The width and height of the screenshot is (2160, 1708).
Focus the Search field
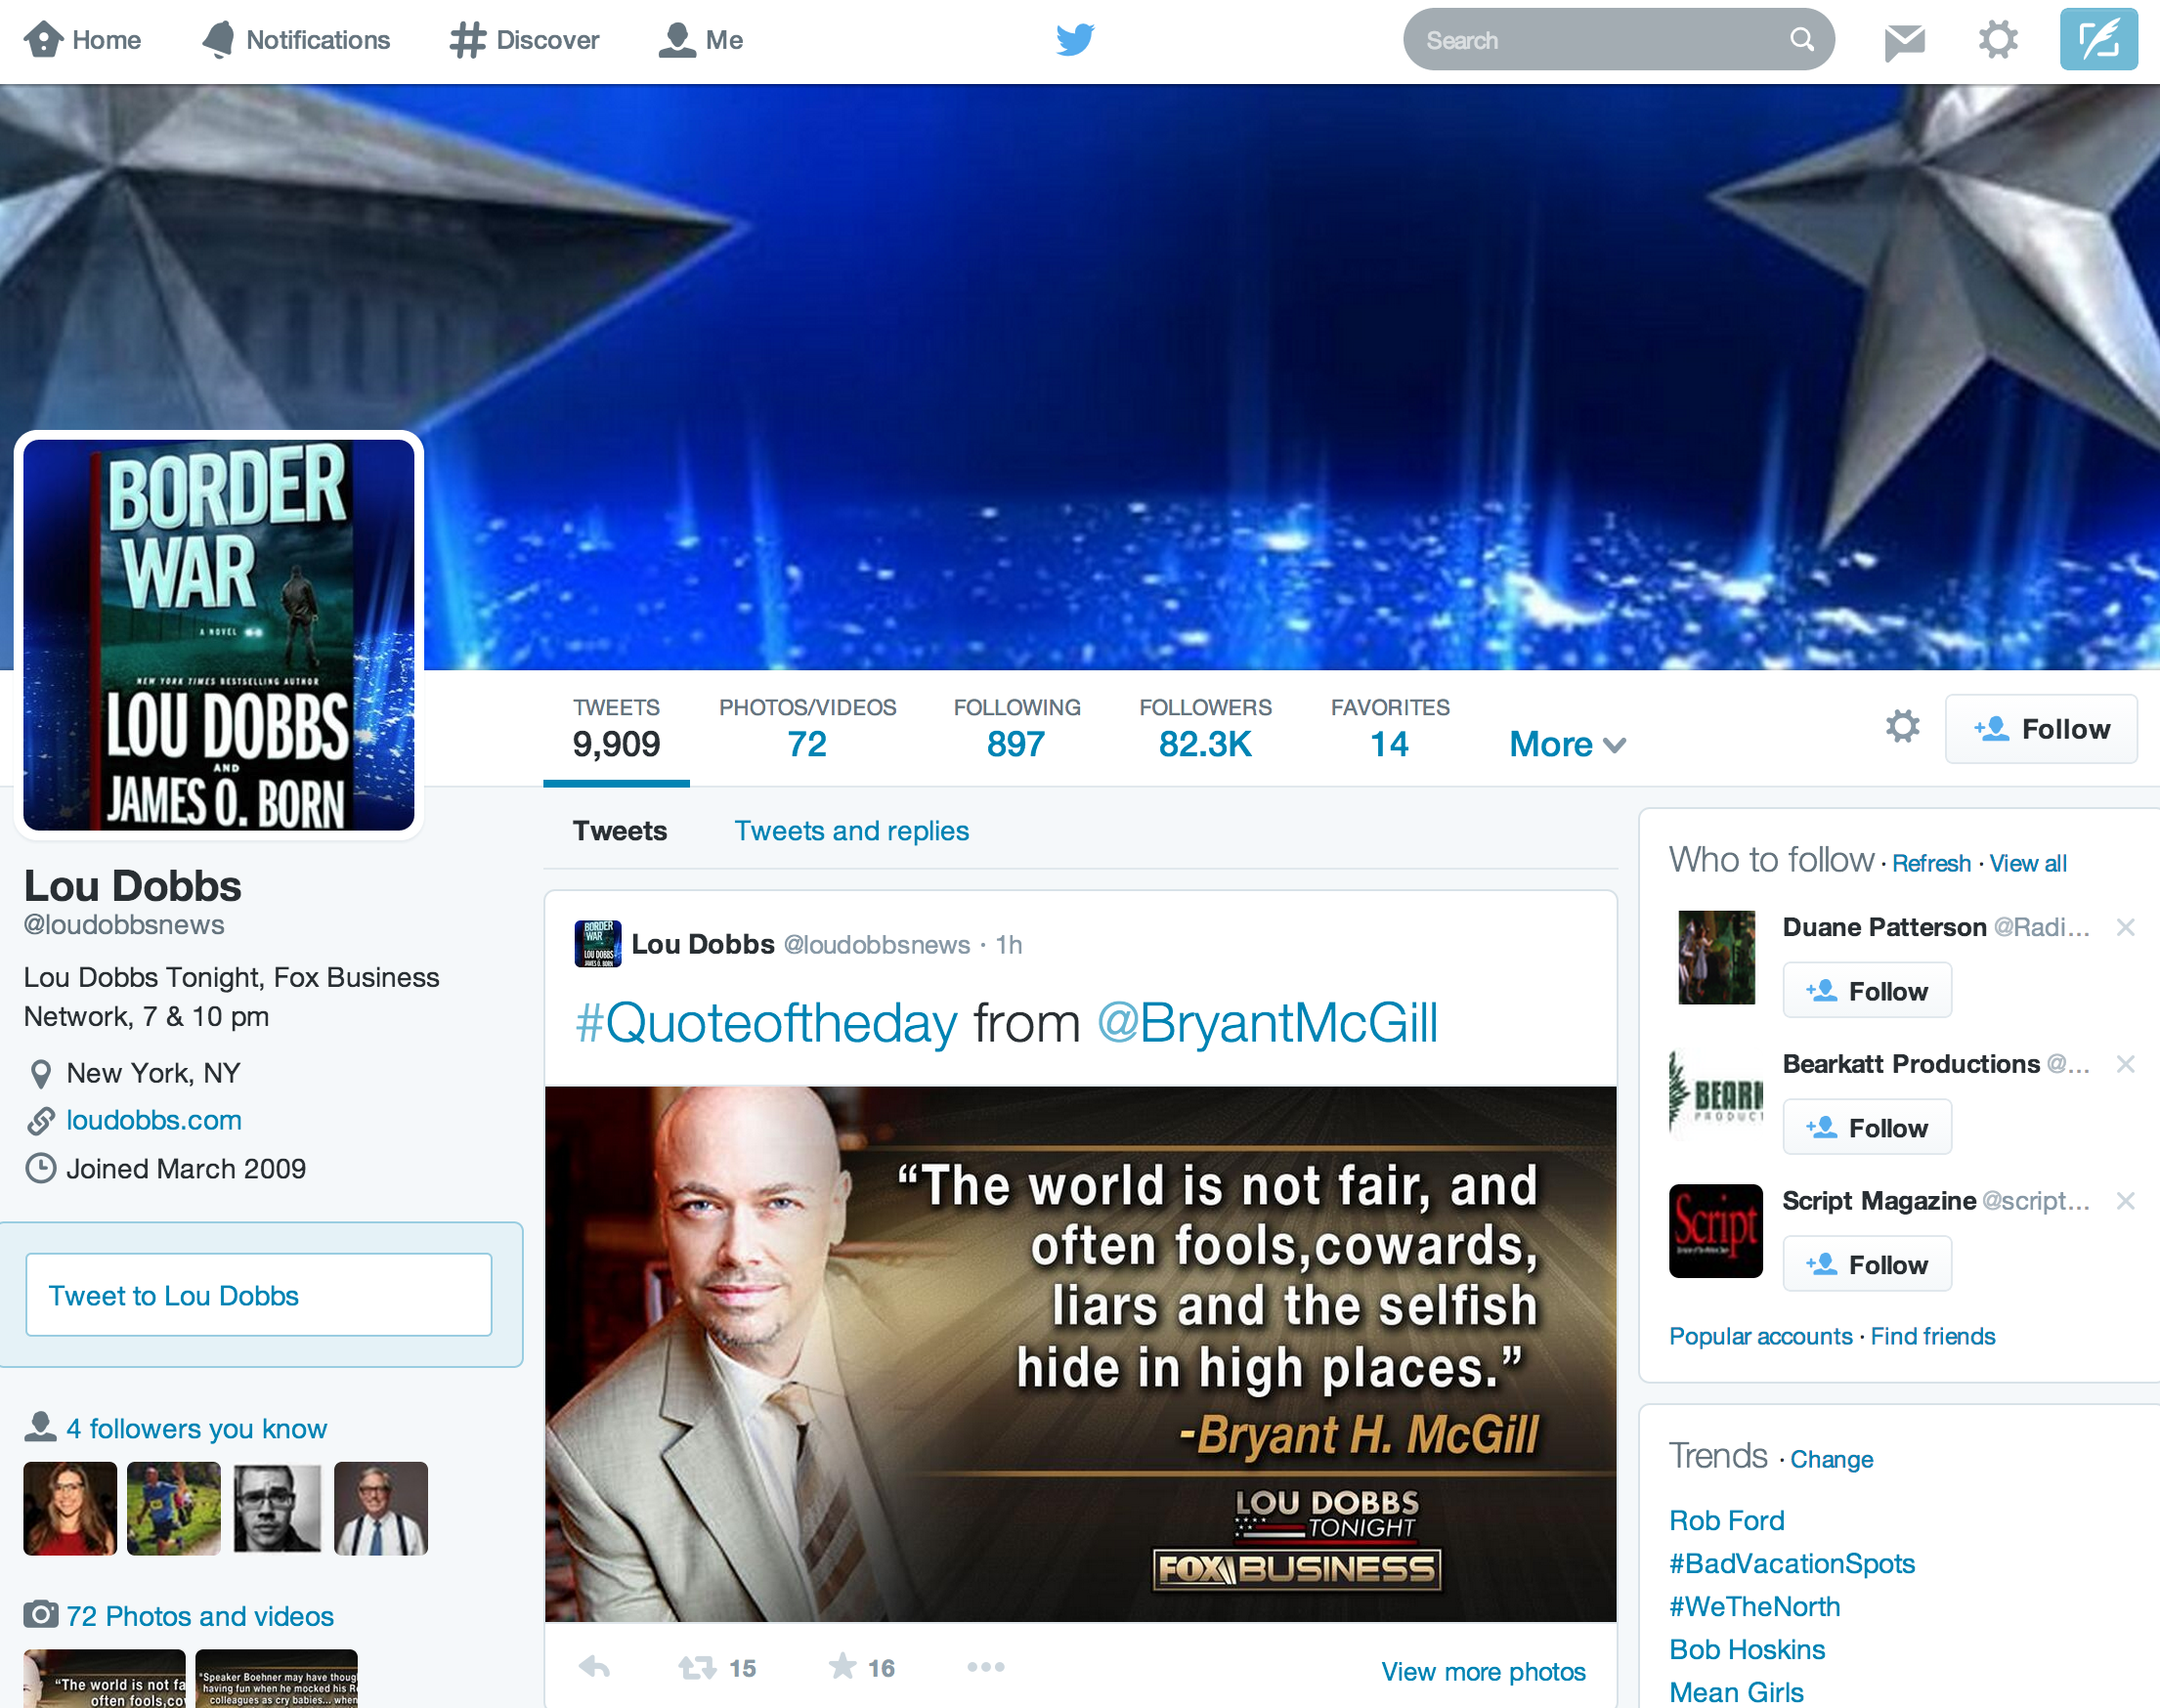tap(1618, 40)
